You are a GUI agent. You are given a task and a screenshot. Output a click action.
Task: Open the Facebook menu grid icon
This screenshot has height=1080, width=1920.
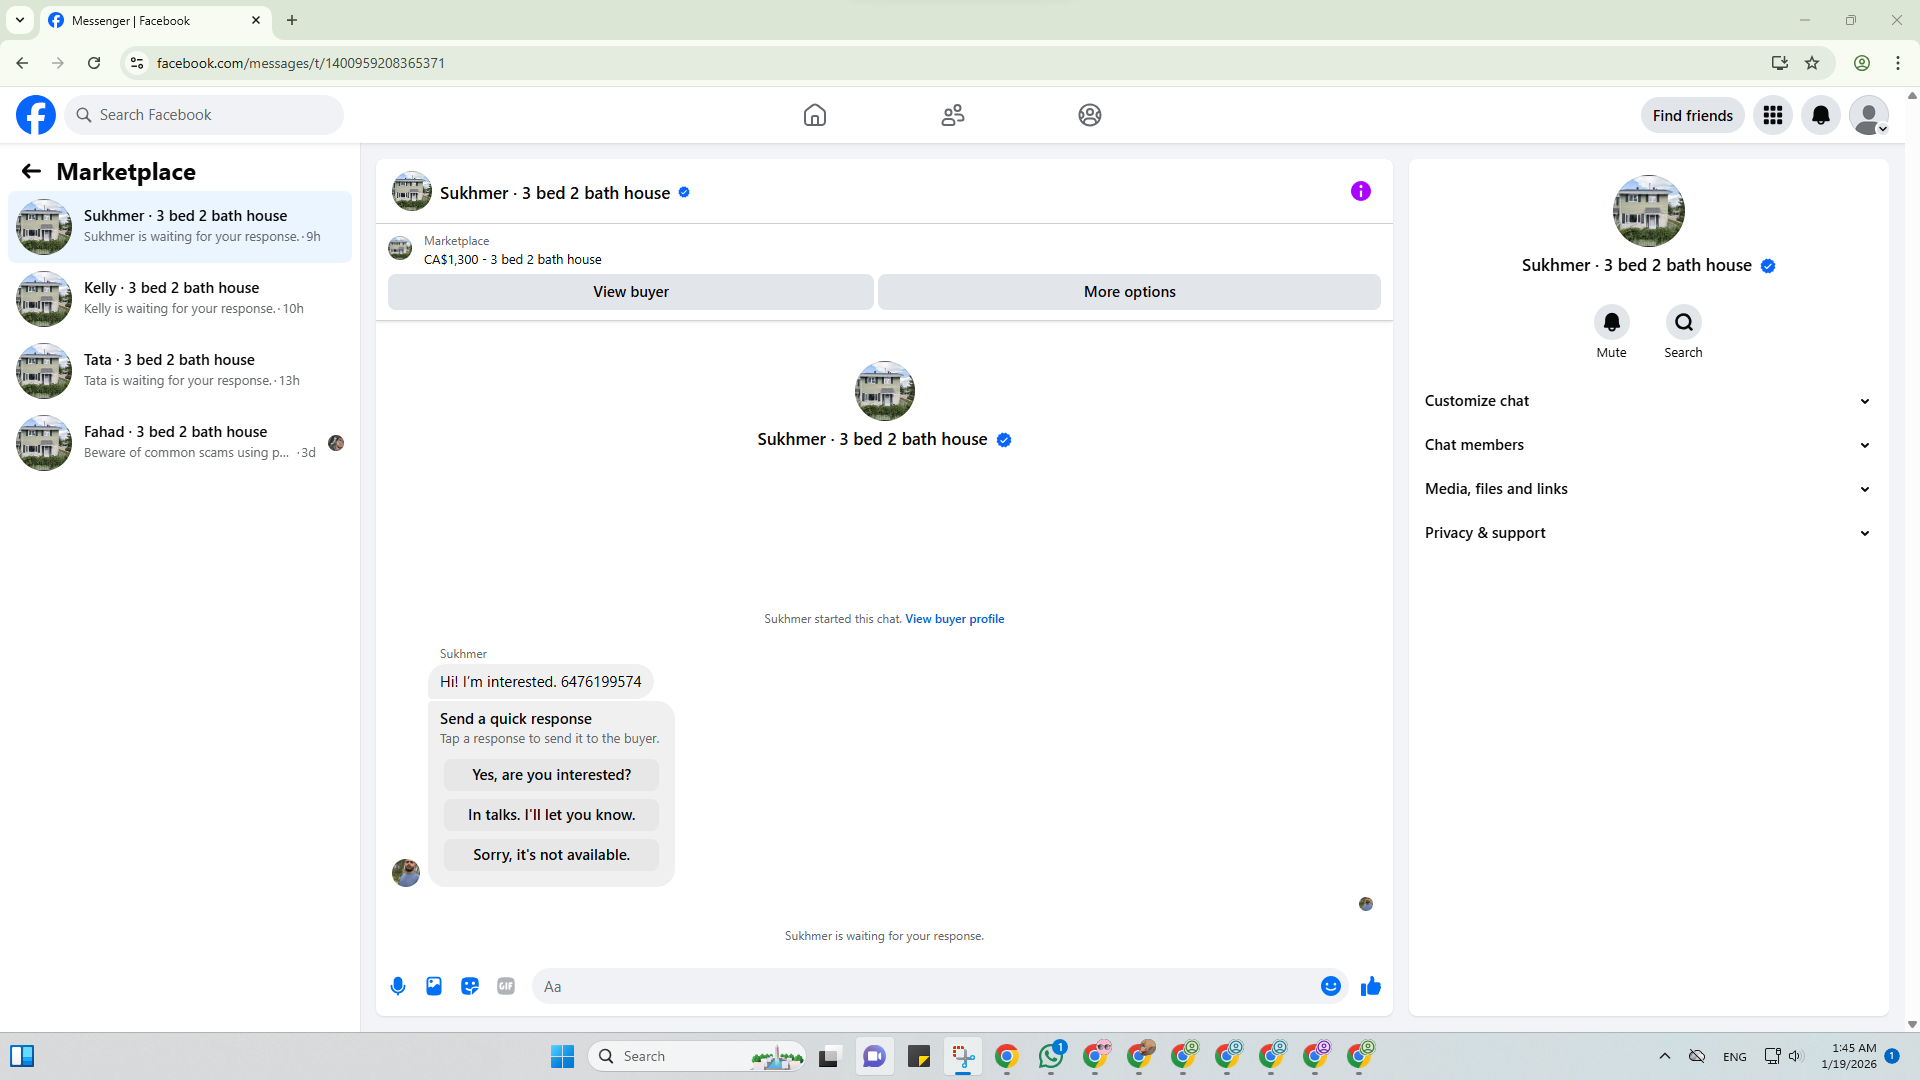1773,115
